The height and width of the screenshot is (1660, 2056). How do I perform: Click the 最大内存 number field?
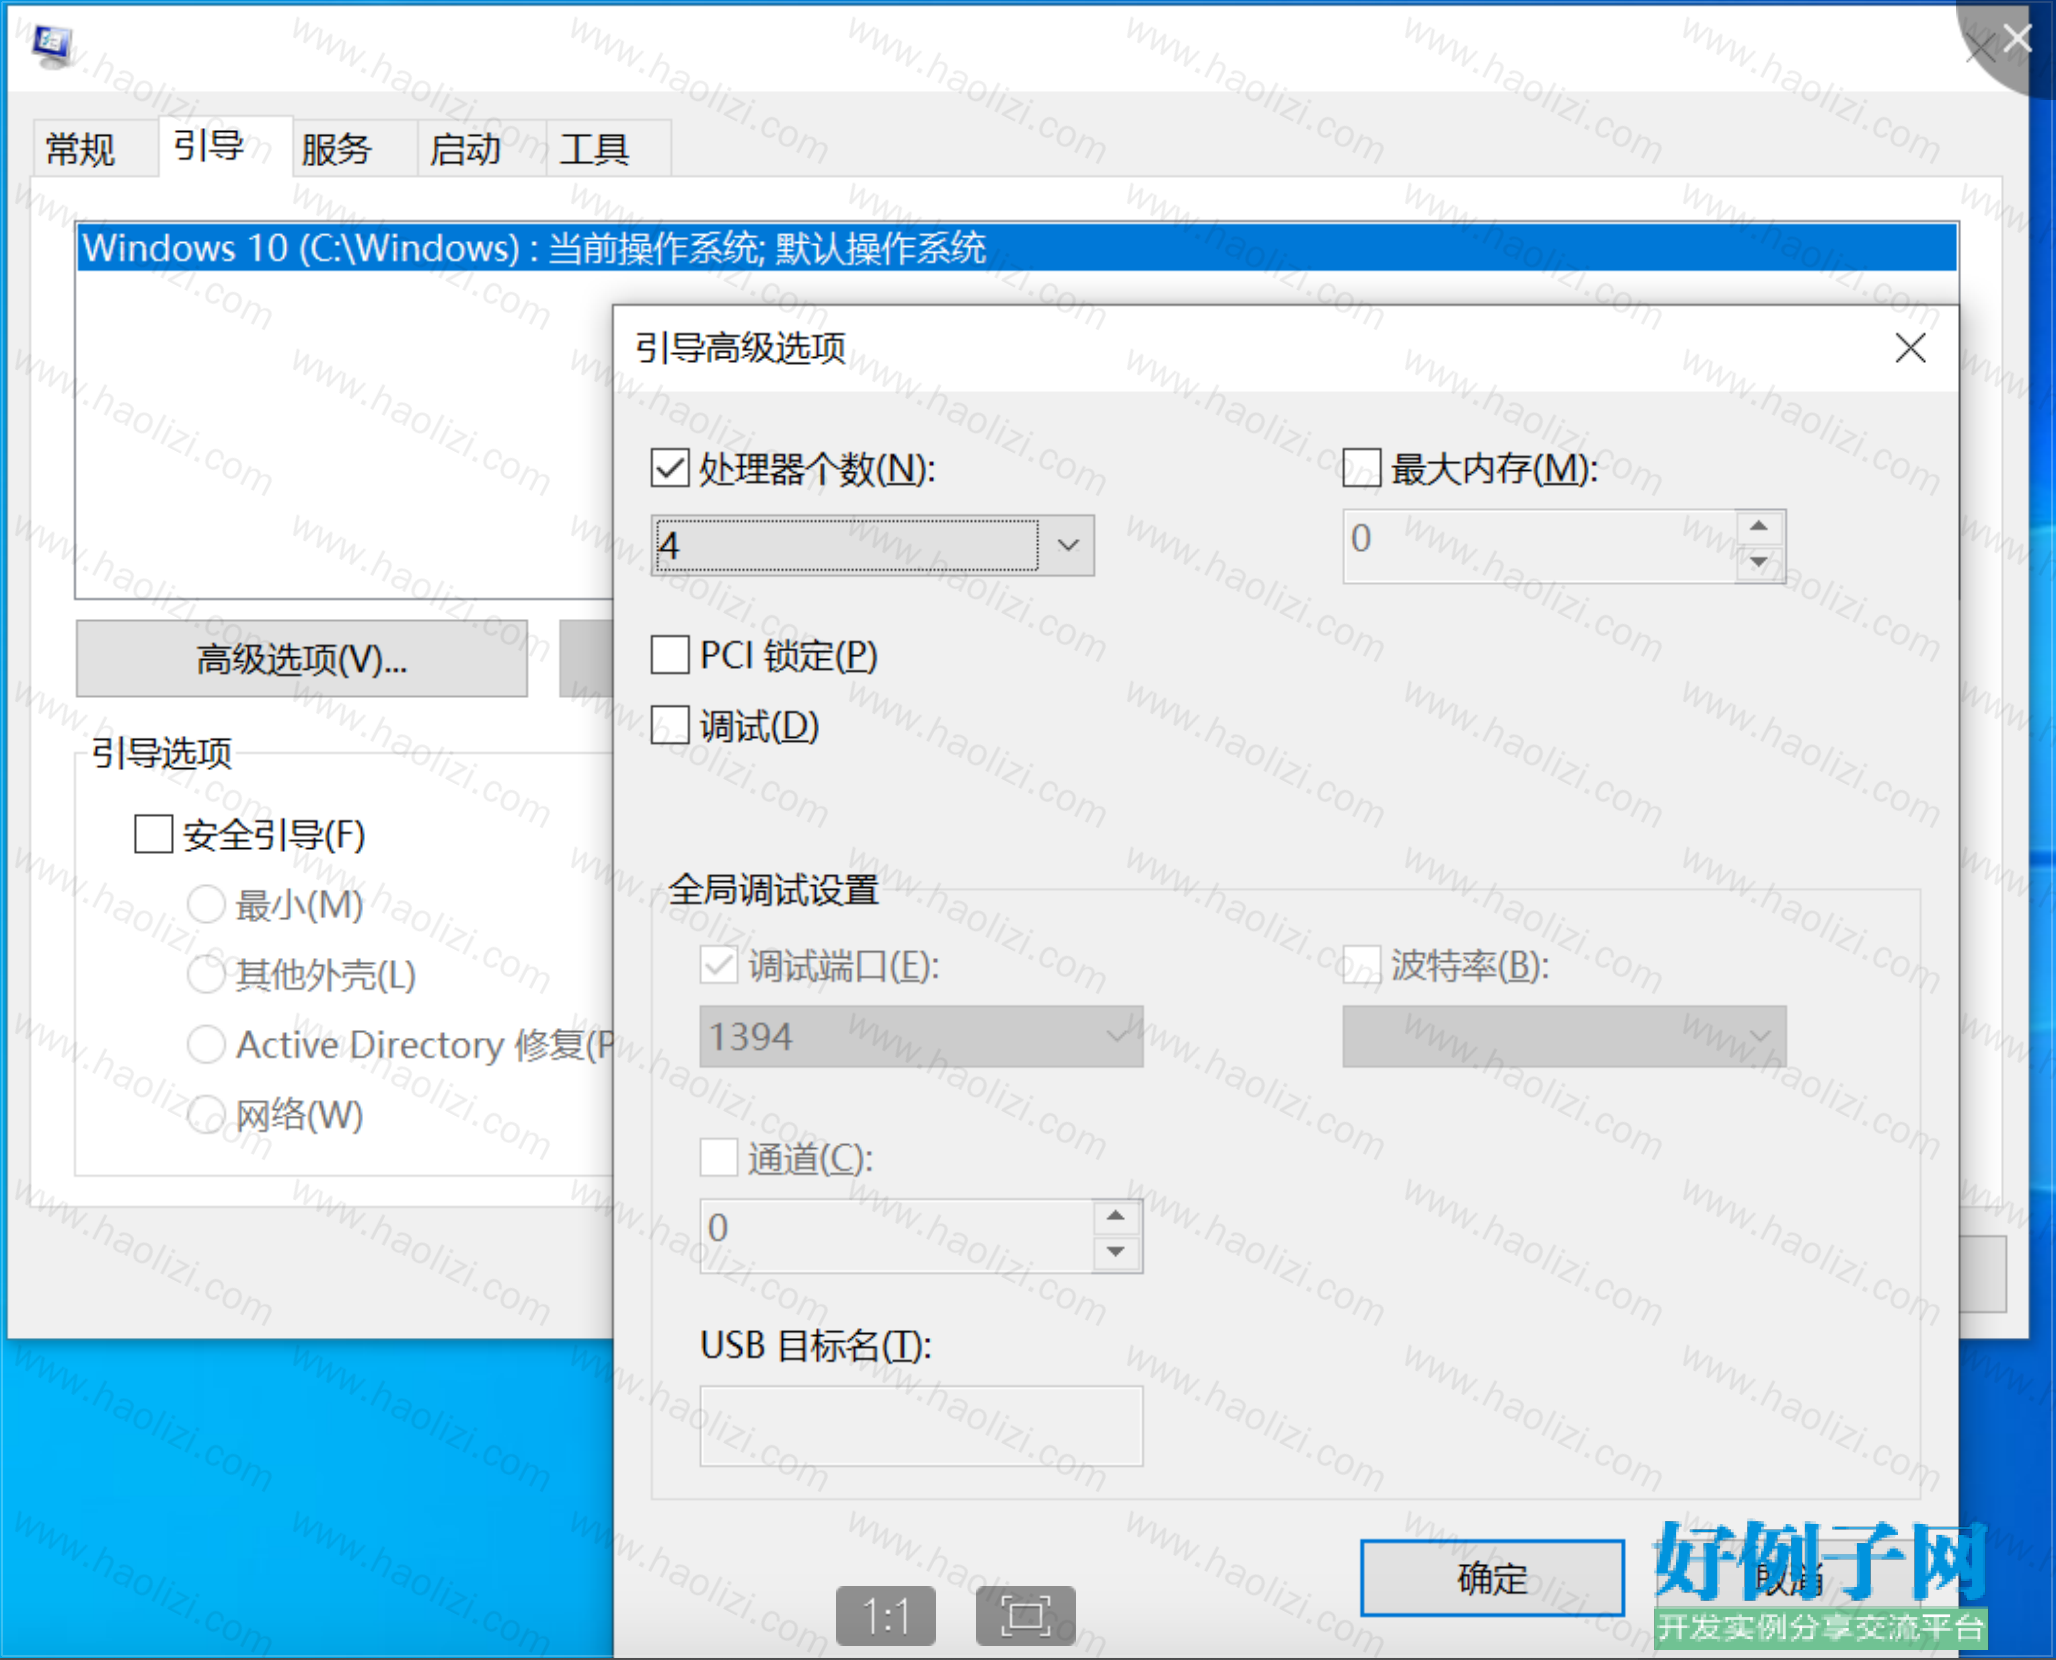point(1541,545)
